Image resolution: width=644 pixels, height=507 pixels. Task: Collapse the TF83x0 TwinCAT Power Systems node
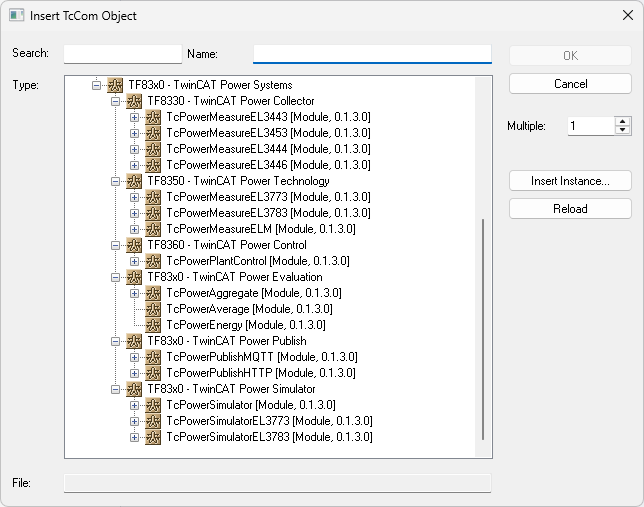(x=96, y=85)
